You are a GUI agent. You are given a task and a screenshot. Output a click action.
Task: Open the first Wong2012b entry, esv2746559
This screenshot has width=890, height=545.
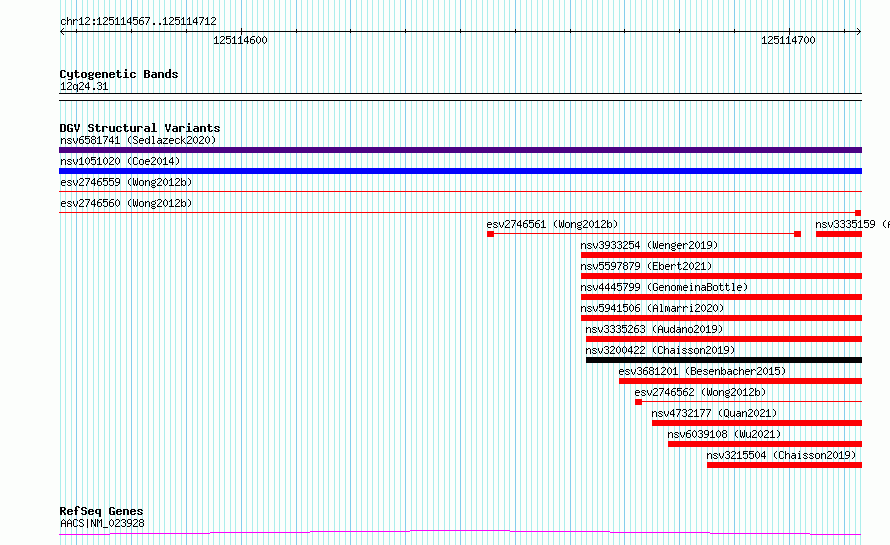coord(126,182)
